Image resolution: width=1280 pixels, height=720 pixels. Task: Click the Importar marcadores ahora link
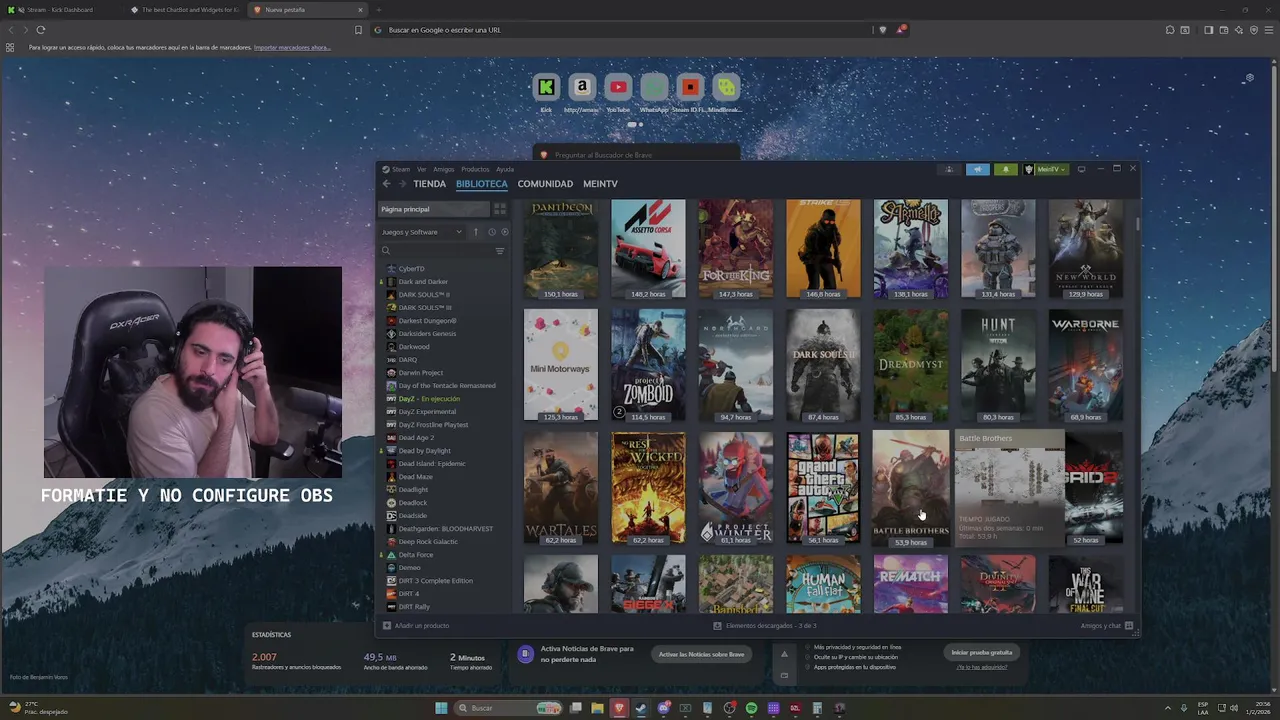(x=292, y=48)
